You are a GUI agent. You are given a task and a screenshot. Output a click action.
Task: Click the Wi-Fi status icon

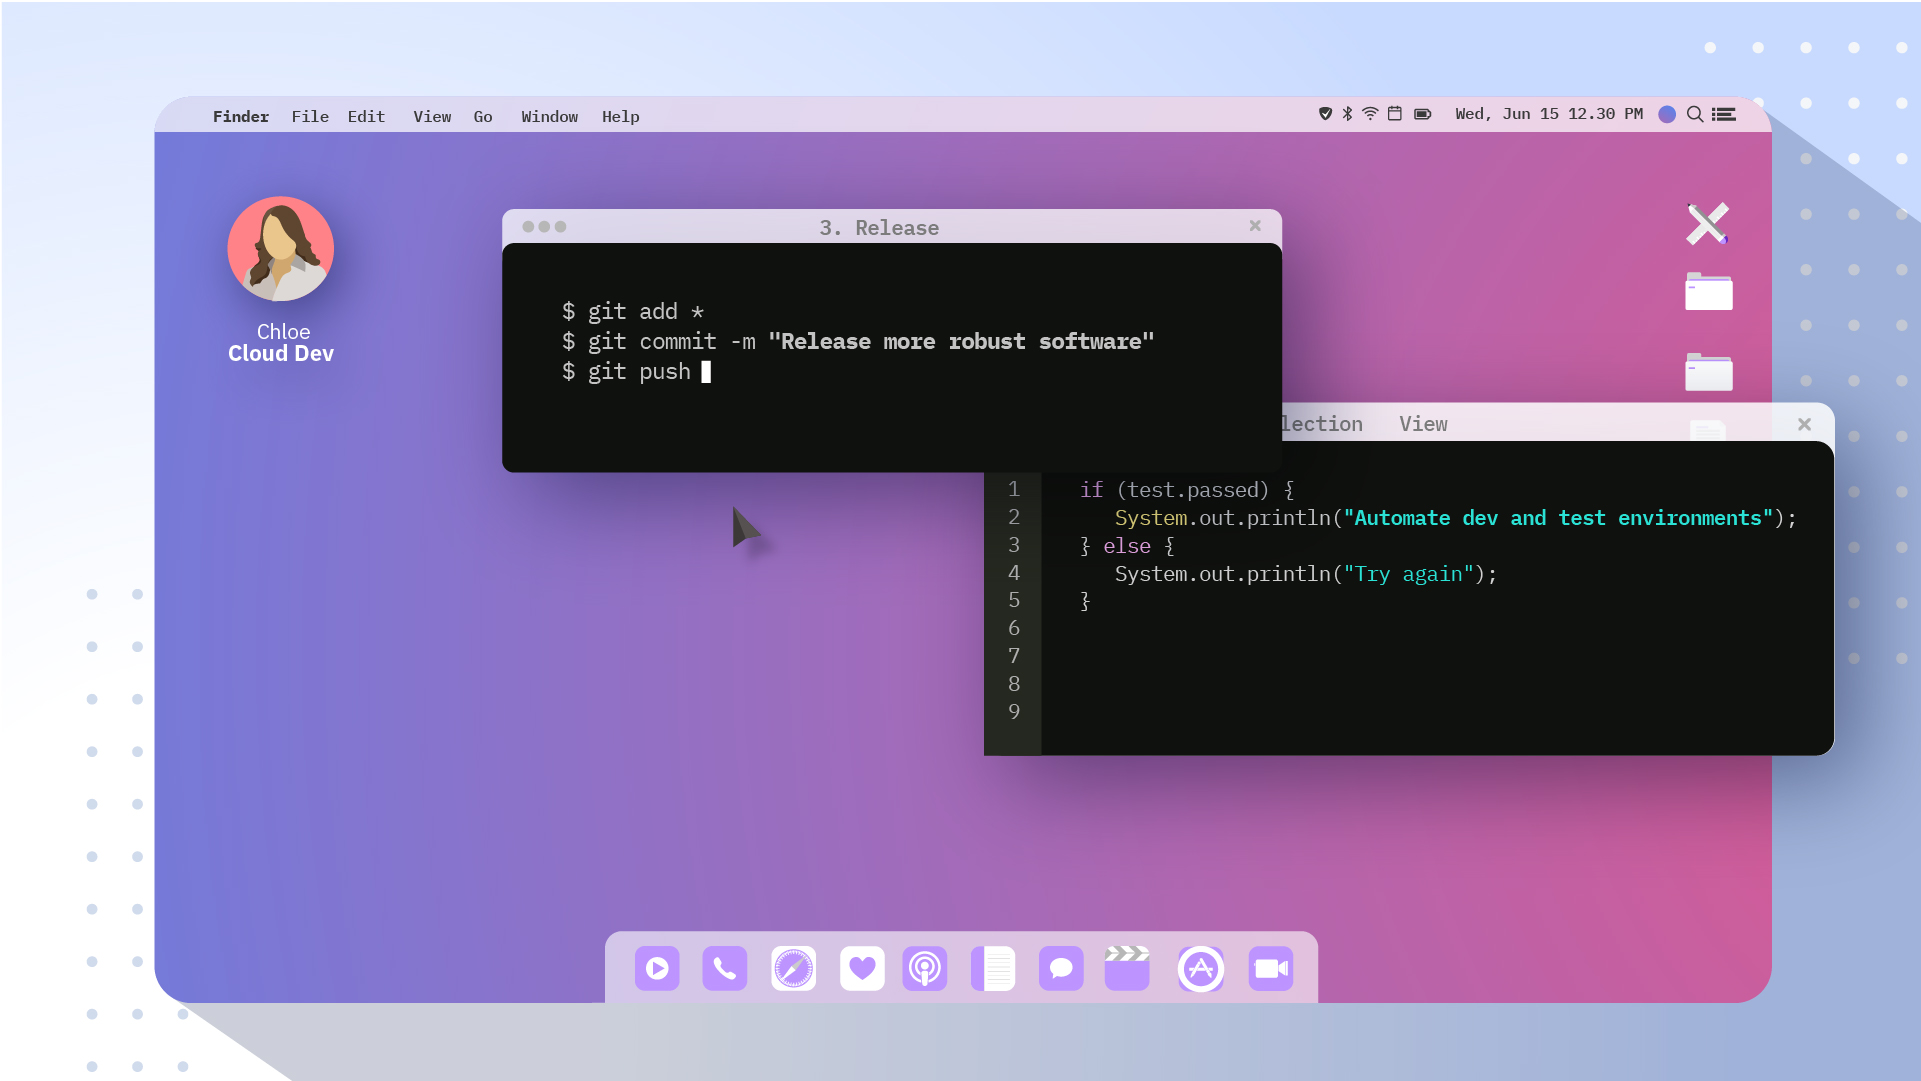click(x=1370, y=114)
